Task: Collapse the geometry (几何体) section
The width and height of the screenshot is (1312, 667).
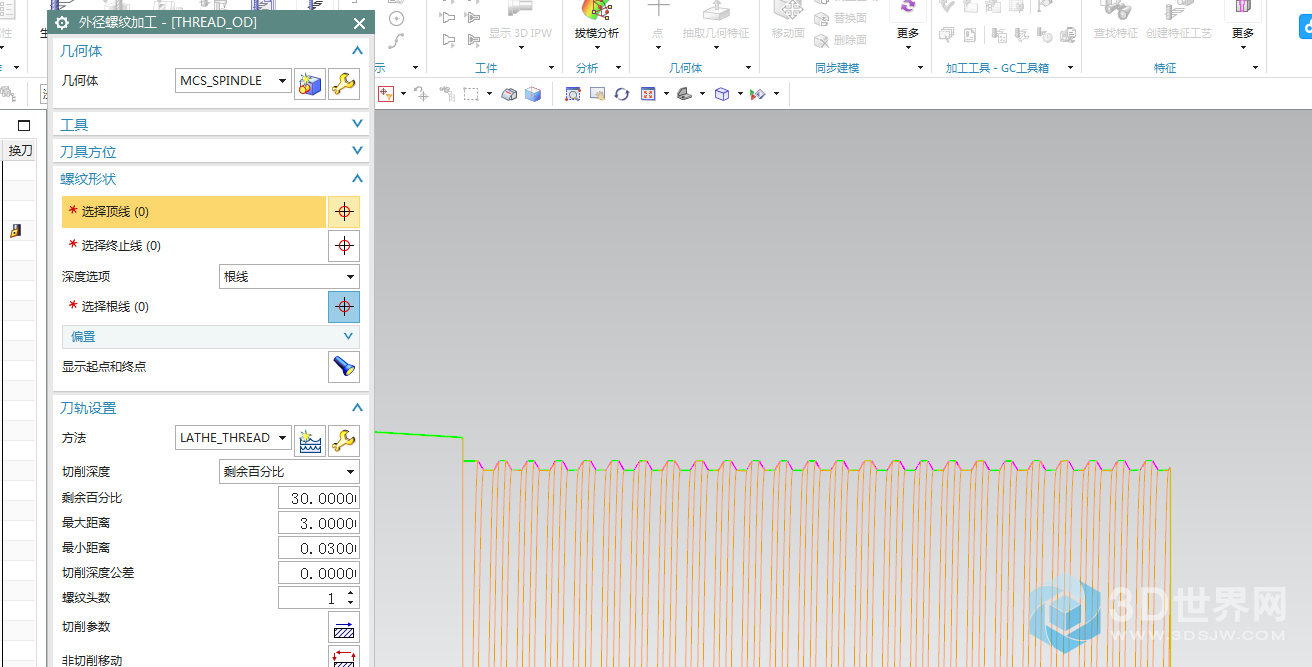Action: coord(357,51)
